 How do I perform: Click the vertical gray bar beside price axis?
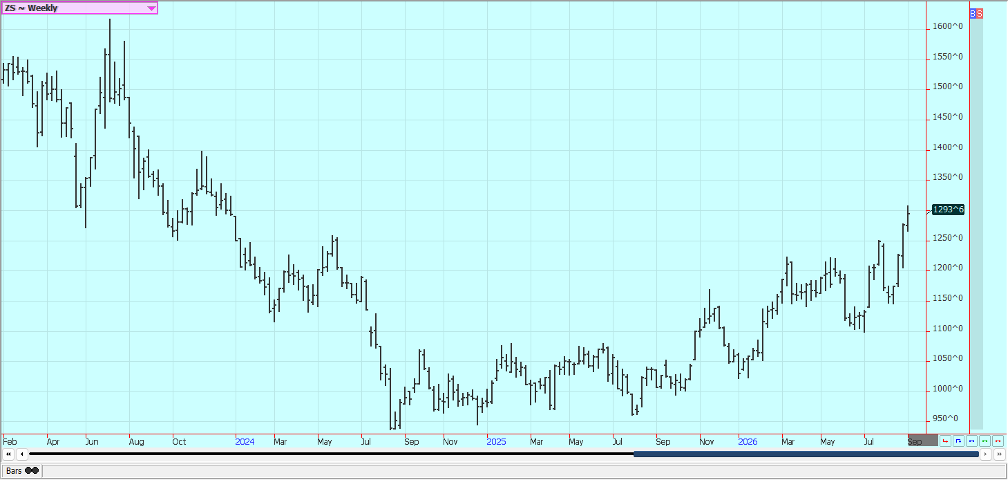[976, 224]
